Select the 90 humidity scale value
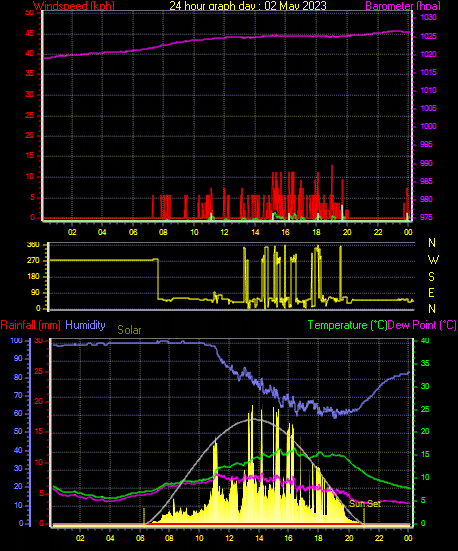 (18, 358)
